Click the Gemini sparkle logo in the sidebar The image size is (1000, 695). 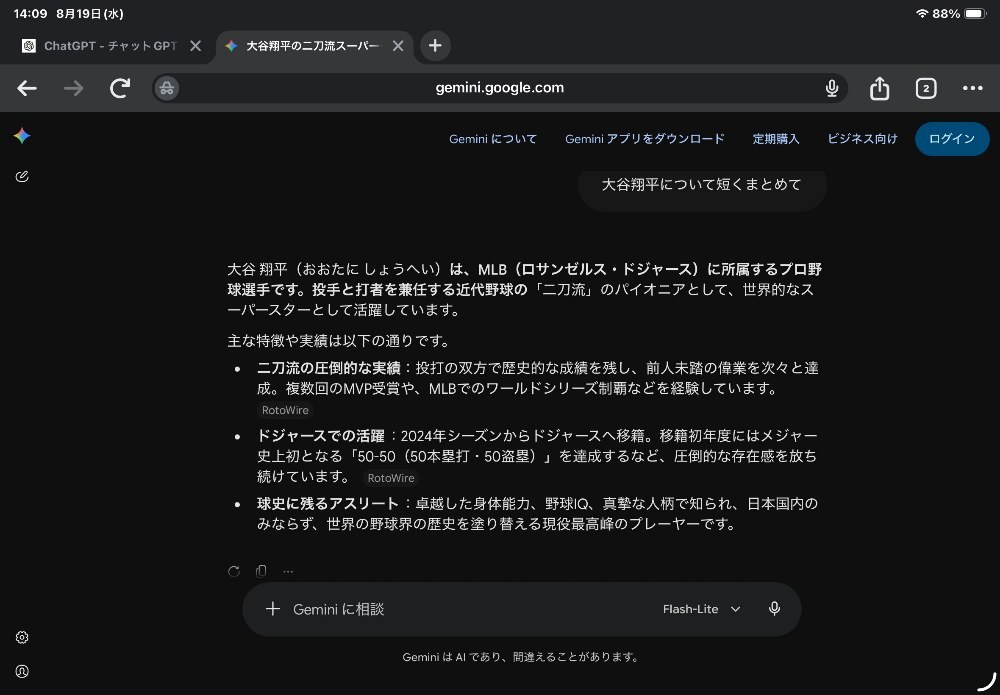click(22, 136)
